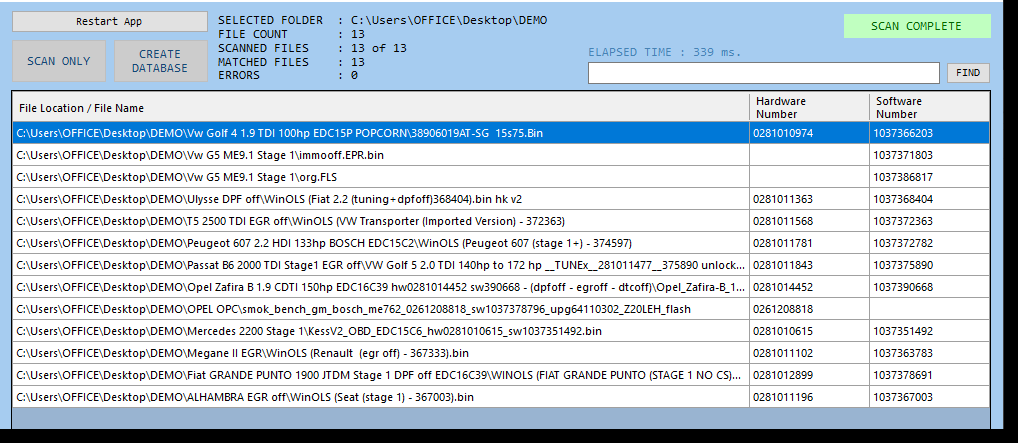Click the search text input field

click(763, 73)
